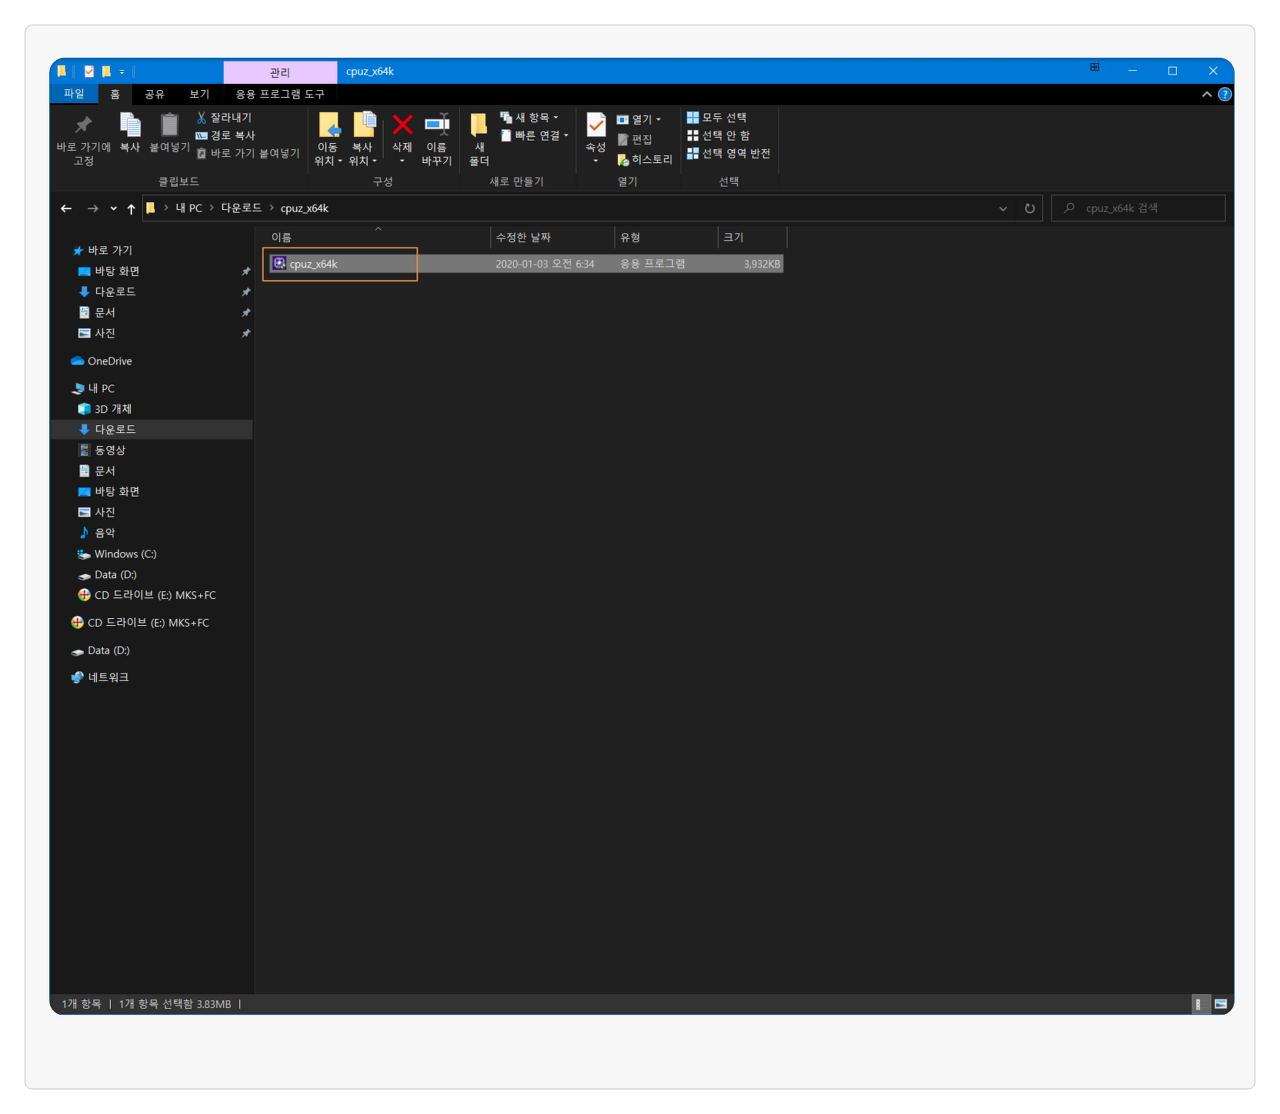Switch to large icons view in status bar

1220,1004
